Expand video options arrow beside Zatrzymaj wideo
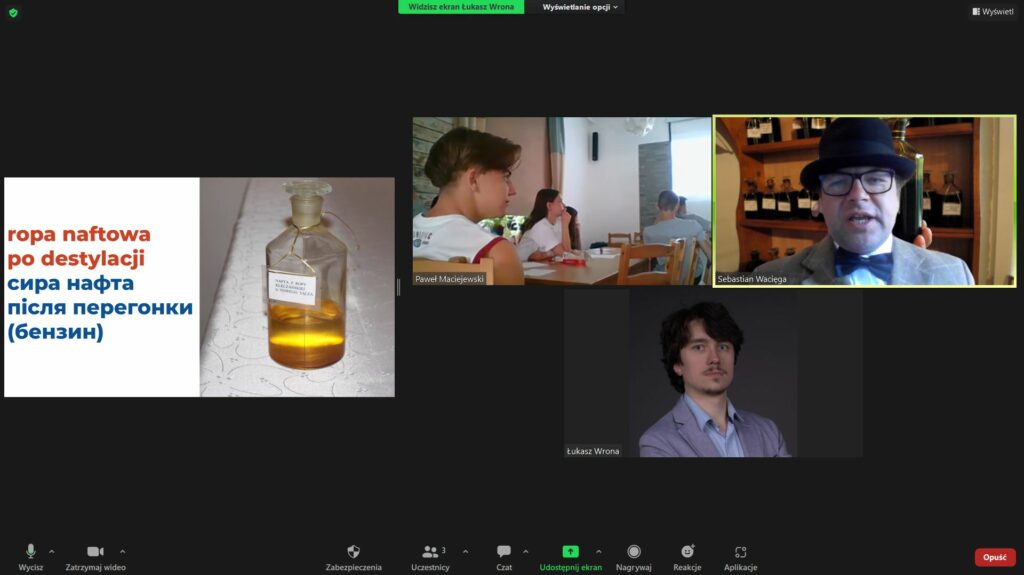 [123, 551]
